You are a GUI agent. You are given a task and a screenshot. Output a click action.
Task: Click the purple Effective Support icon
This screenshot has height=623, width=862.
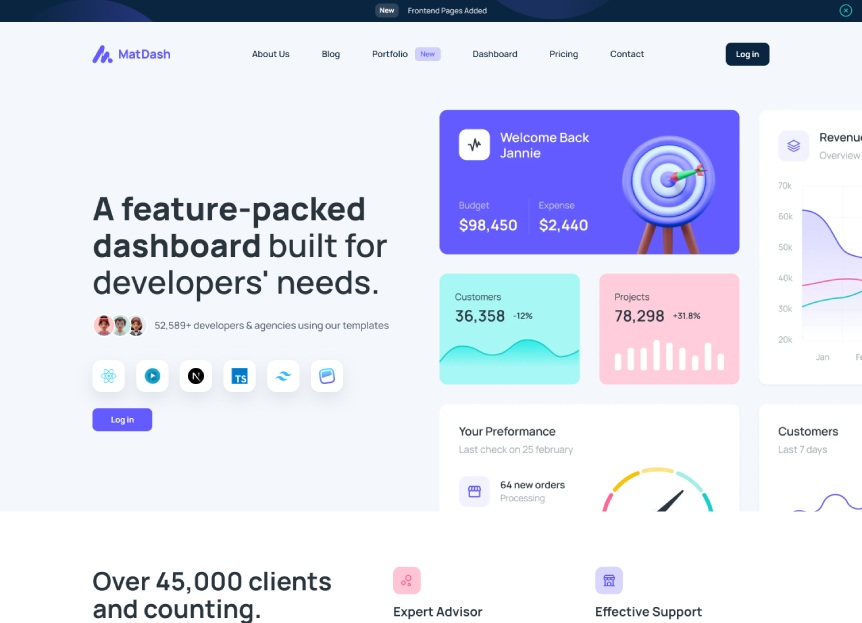pos(609,580)
